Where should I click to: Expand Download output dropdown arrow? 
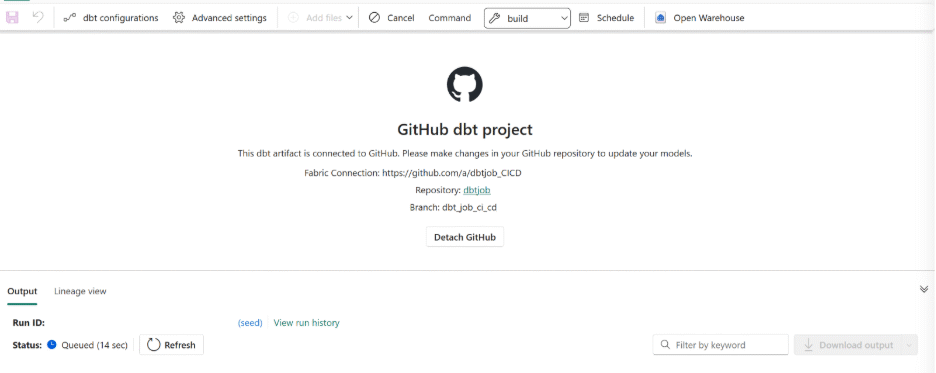pos(910,345)
